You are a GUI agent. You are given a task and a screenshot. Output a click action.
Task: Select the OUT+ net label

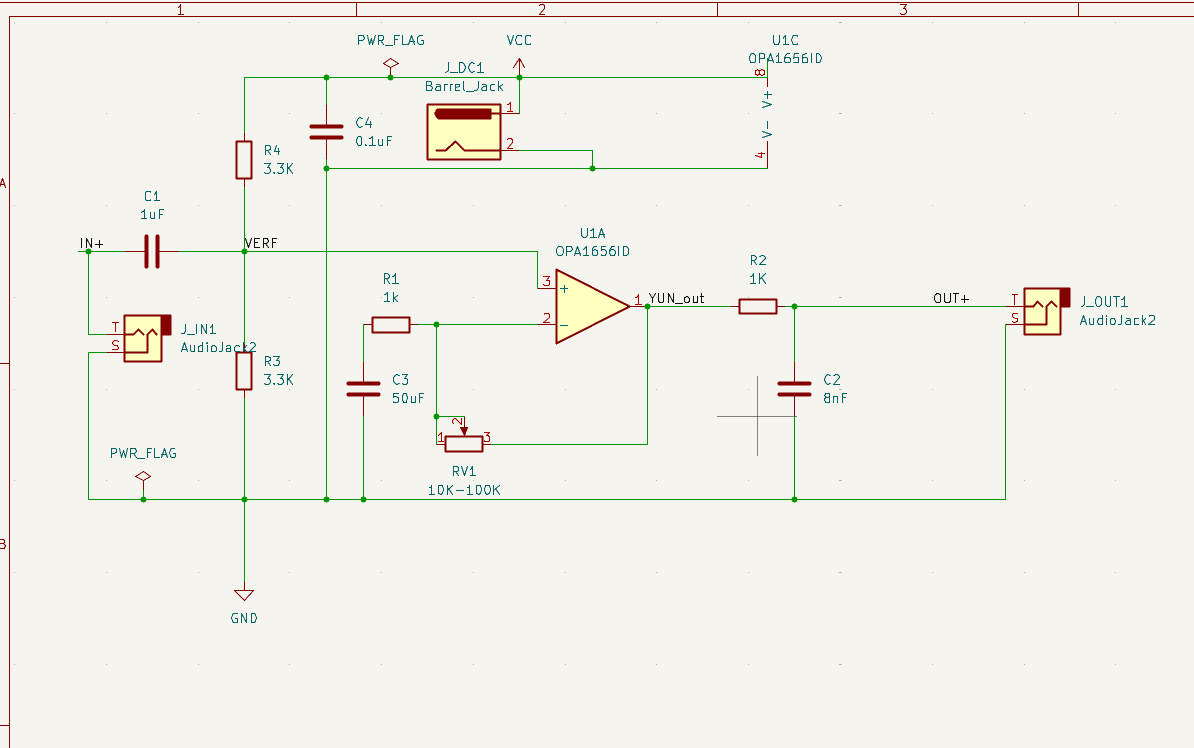[x=951, y=298]
